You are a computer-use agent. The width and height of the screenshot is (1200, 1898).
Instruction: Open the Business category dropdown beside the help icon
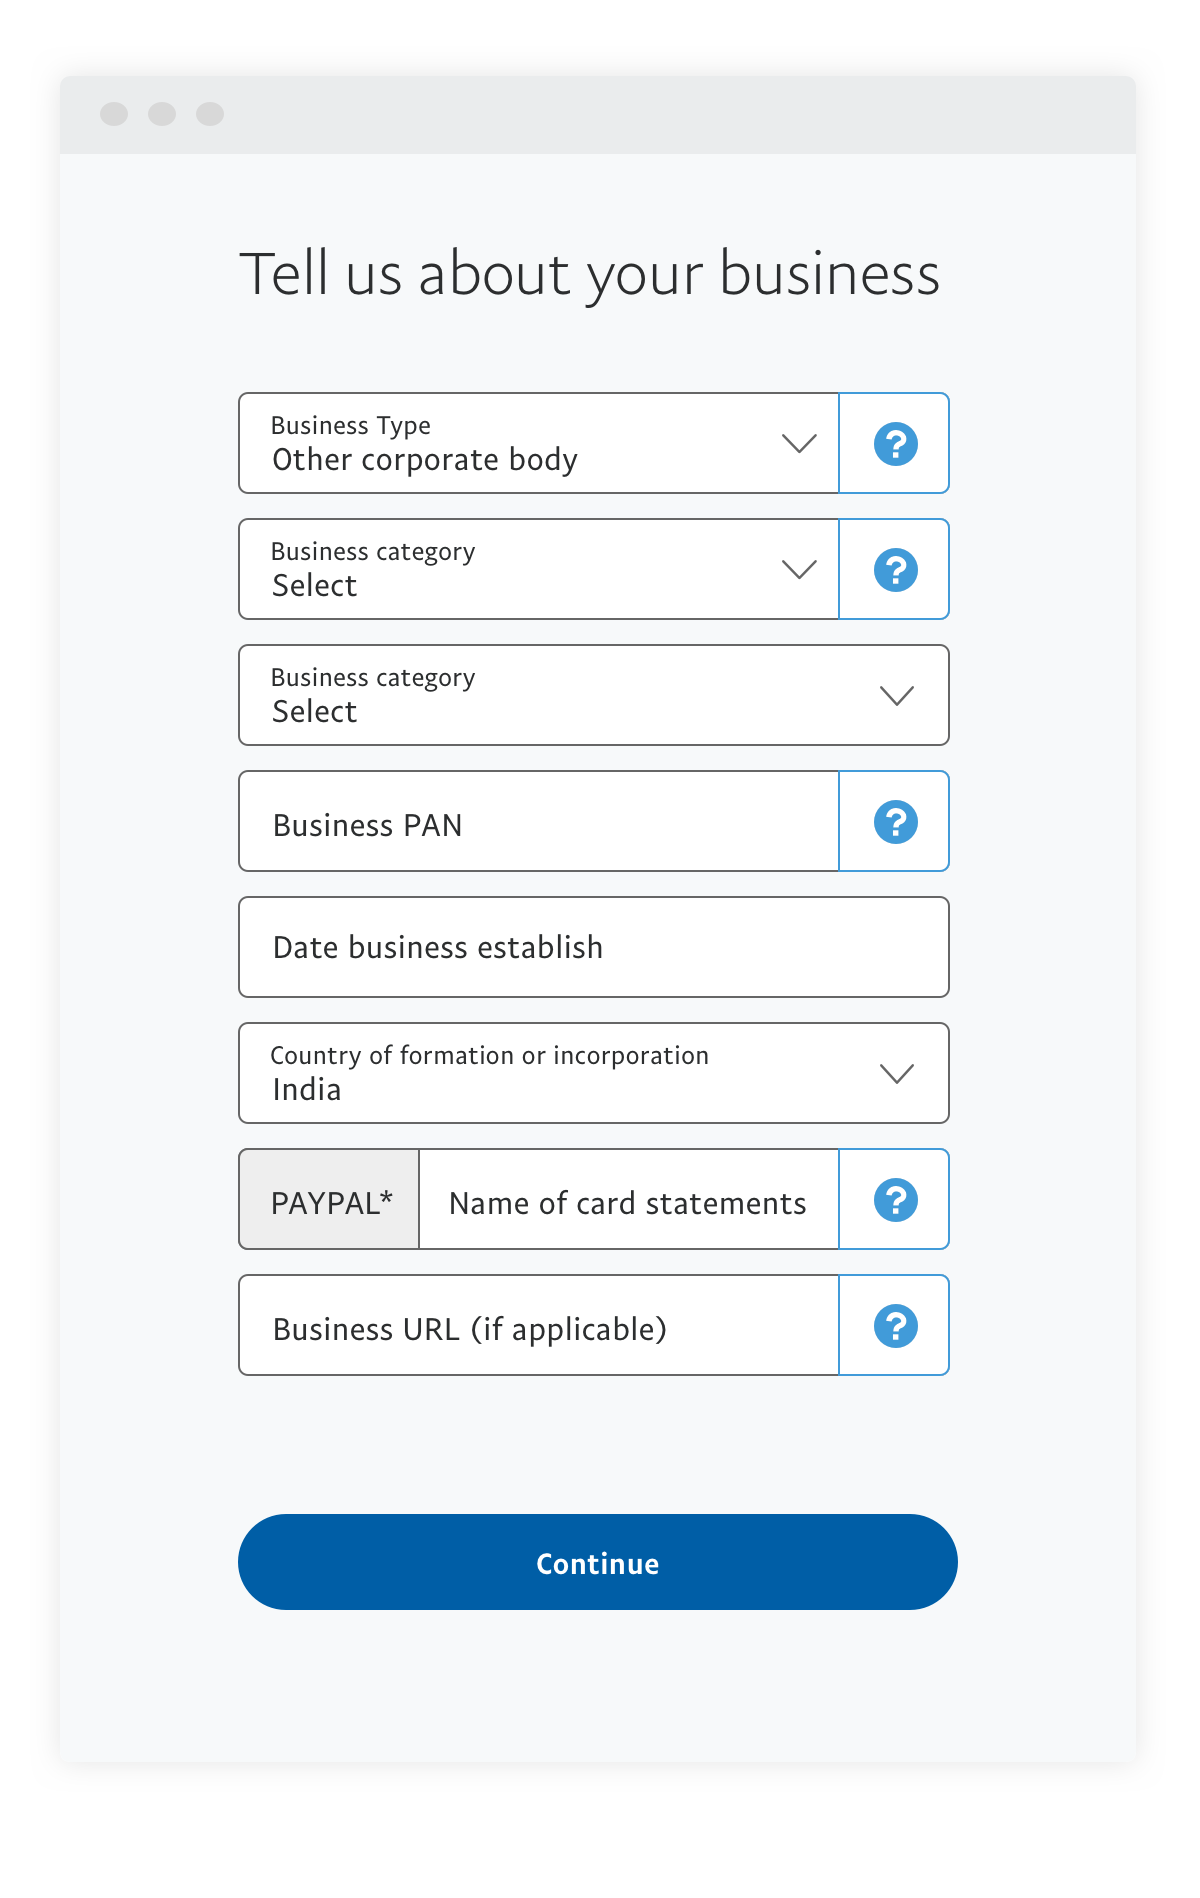coord(799,569)
